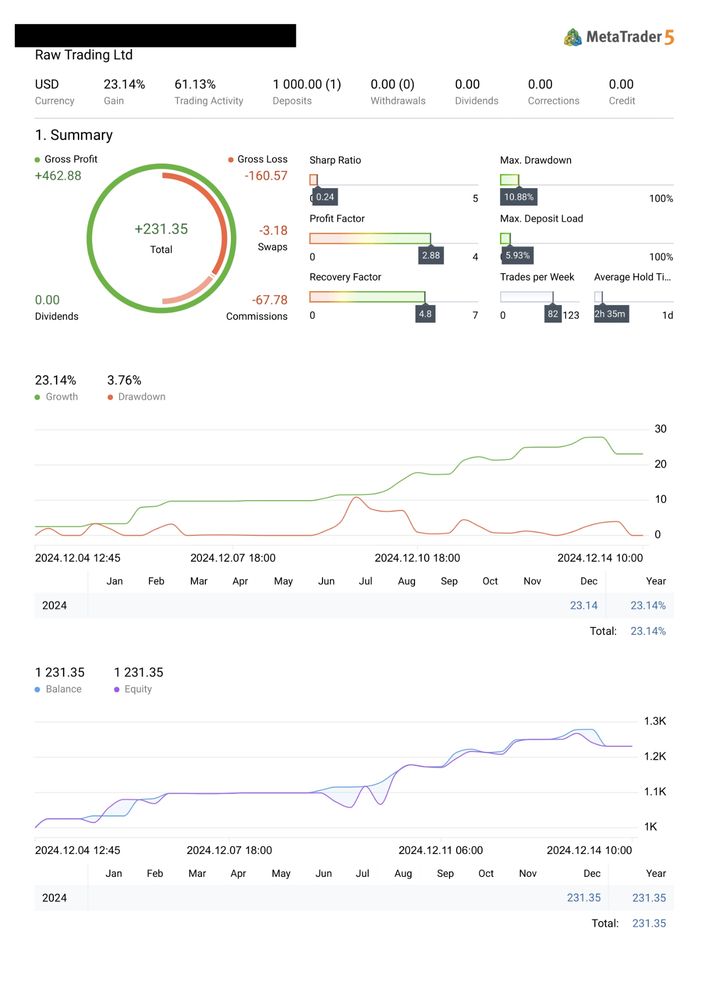Screen dimensions: 701x1000
Task: Select the 2024 row in growth table
Action: (x=54, y=605)
